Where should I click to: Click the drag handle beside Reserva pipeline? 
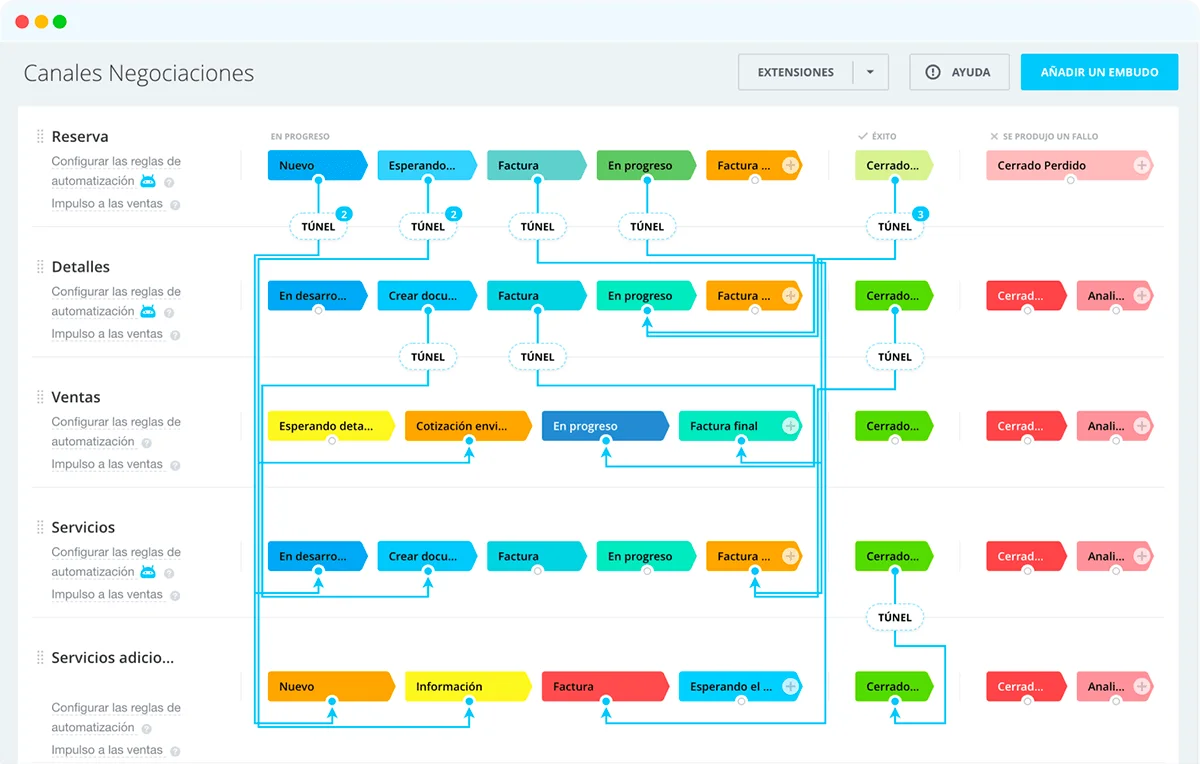40,137
